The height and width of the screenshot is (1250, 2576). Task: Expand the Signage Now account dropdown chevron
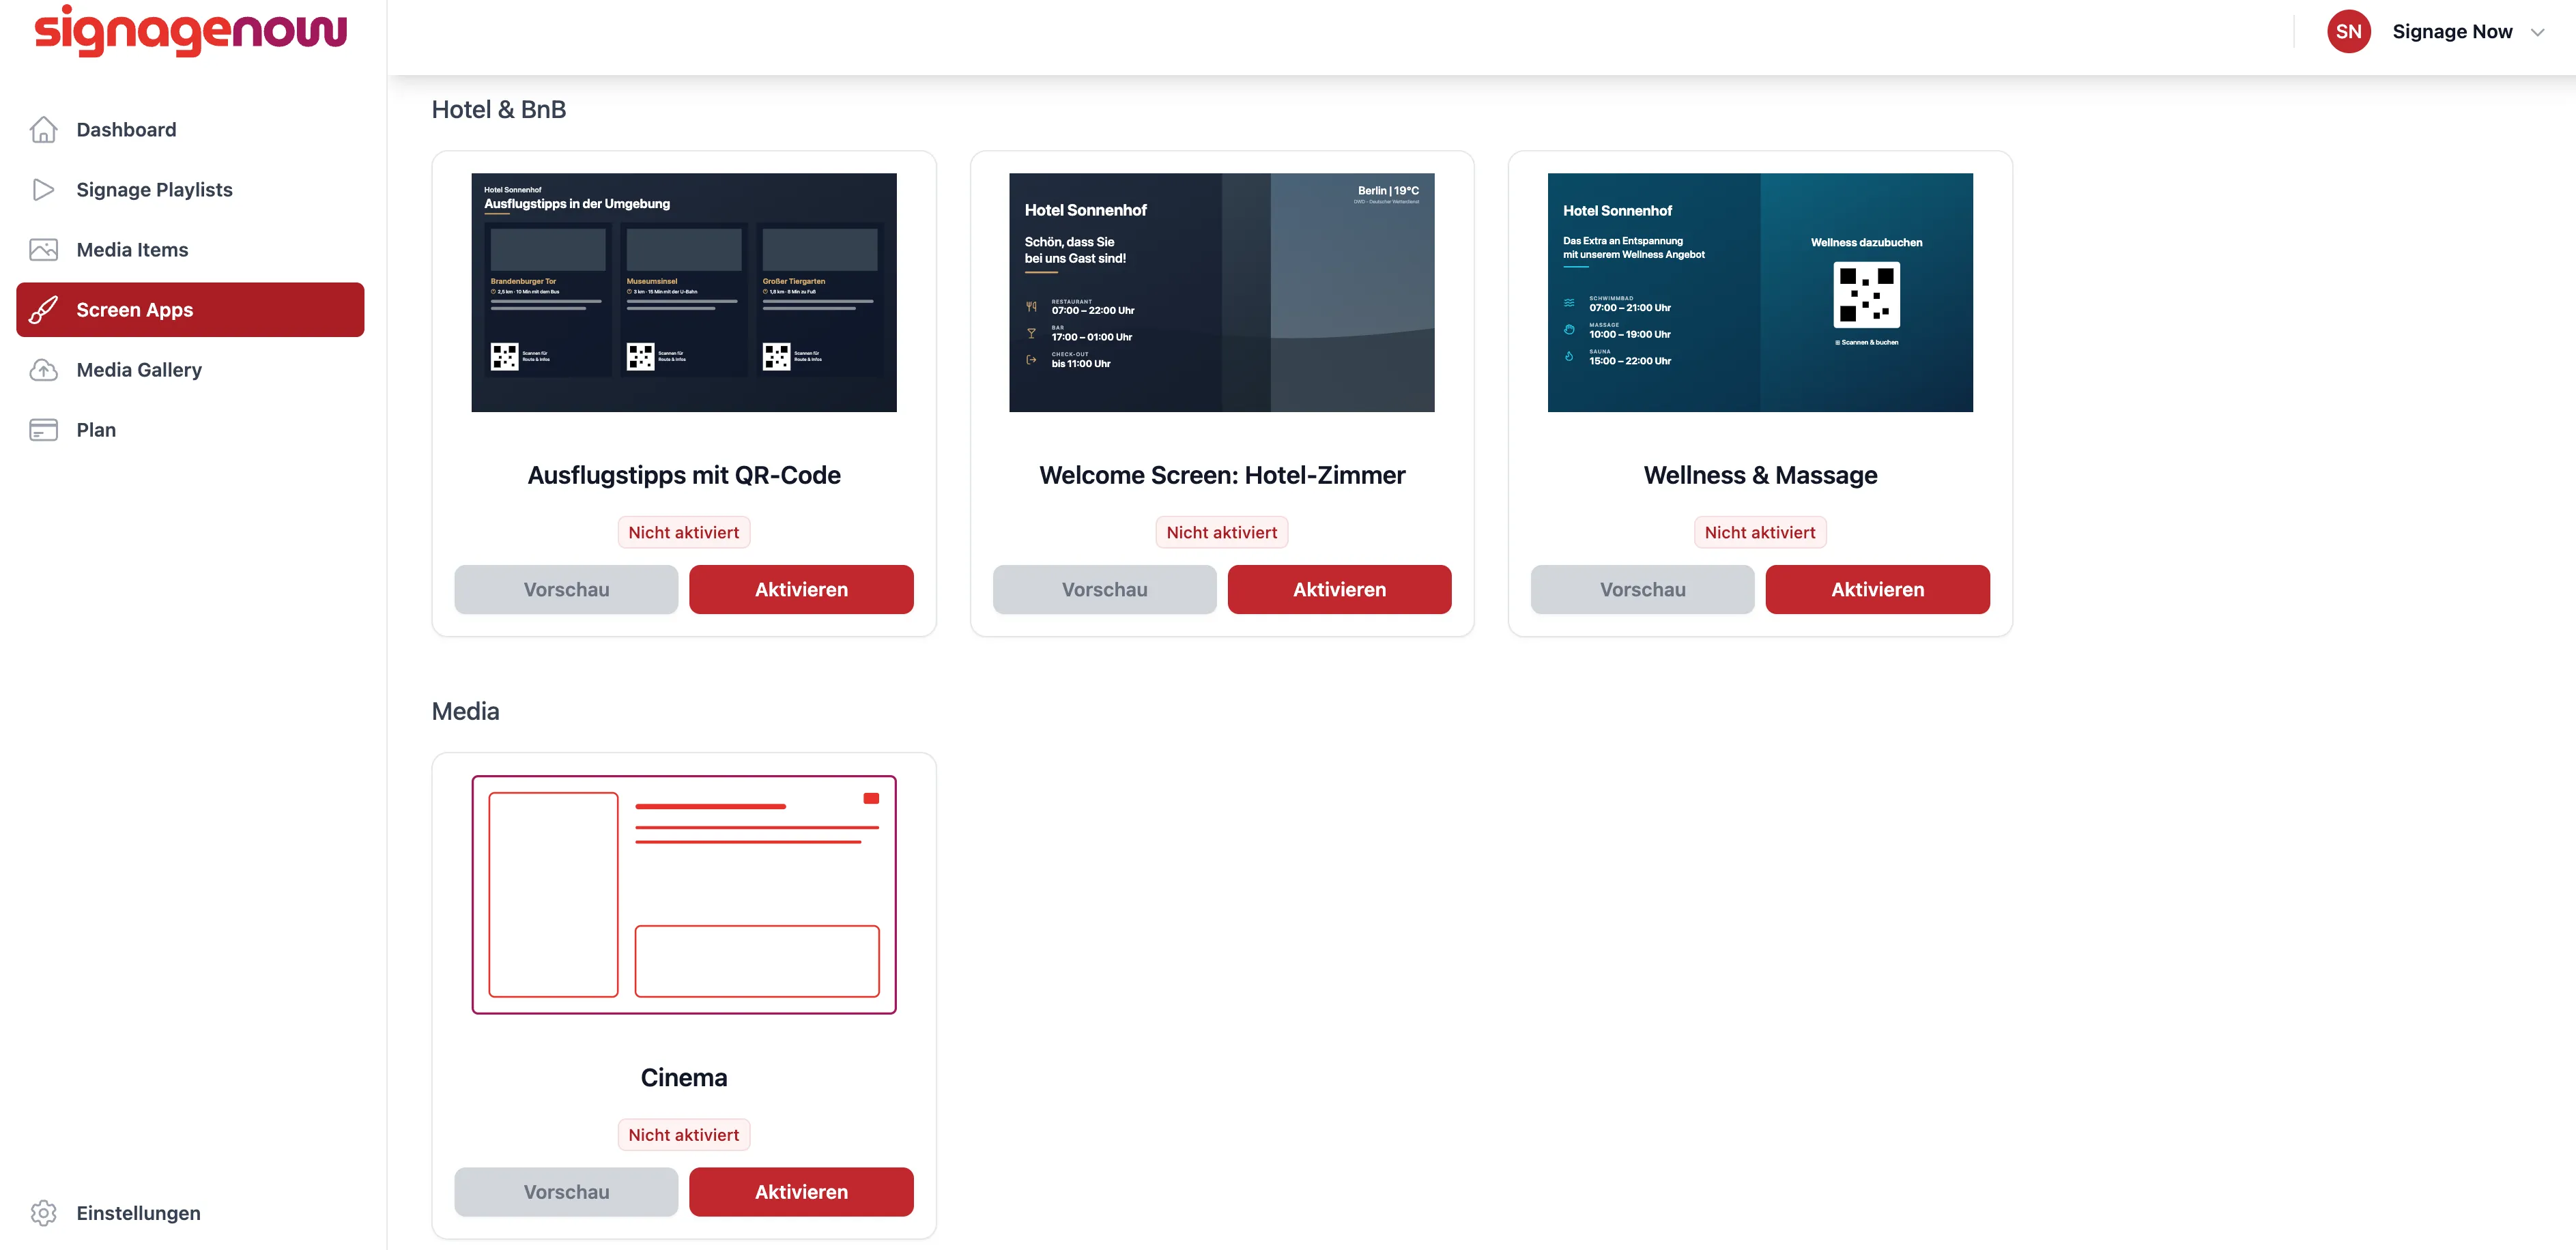pos(2537,33)
